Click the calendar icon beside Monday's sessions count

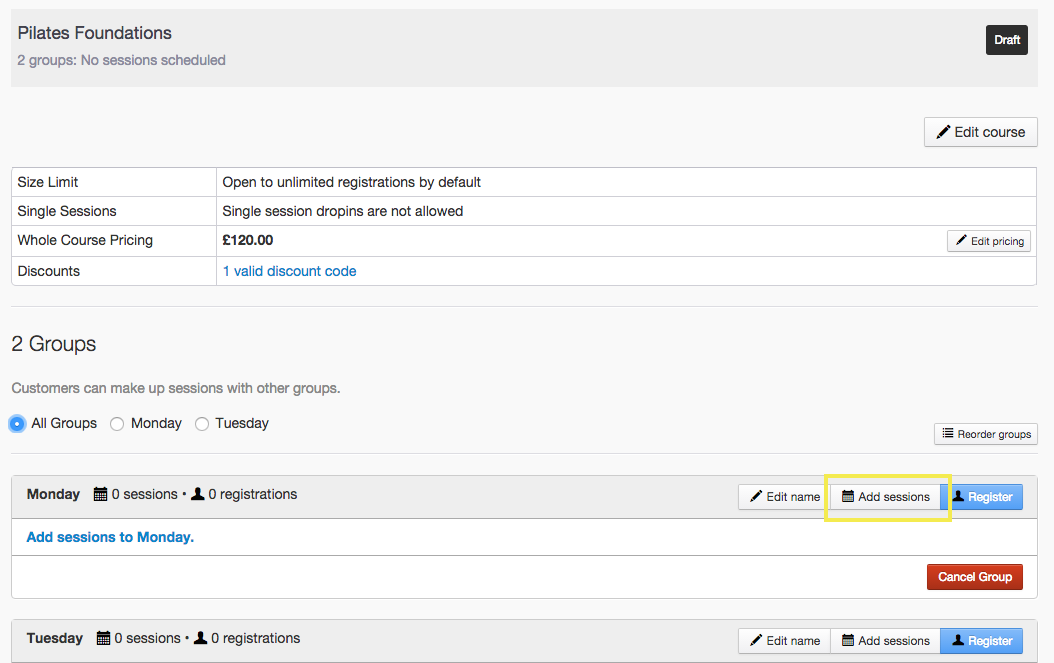click(100, 494)
